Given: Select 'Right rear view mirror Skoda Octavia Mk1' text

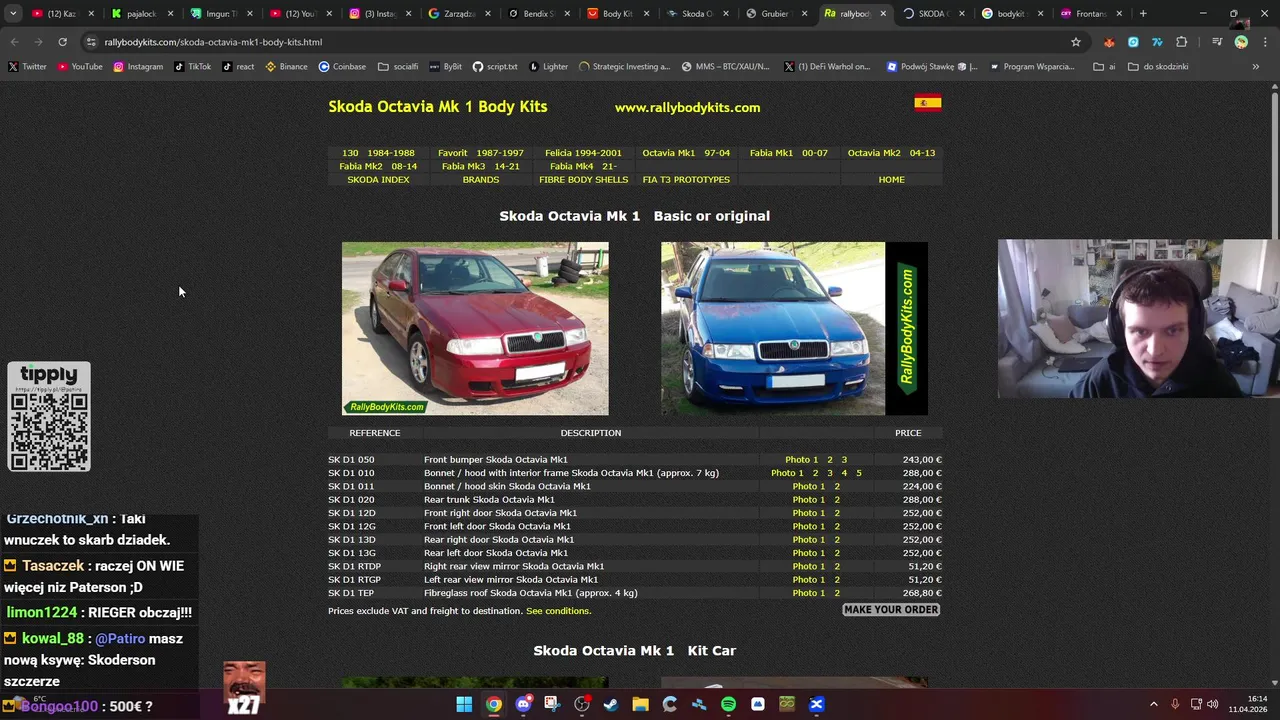Looking at the screenshot, I should pos(514,566).
